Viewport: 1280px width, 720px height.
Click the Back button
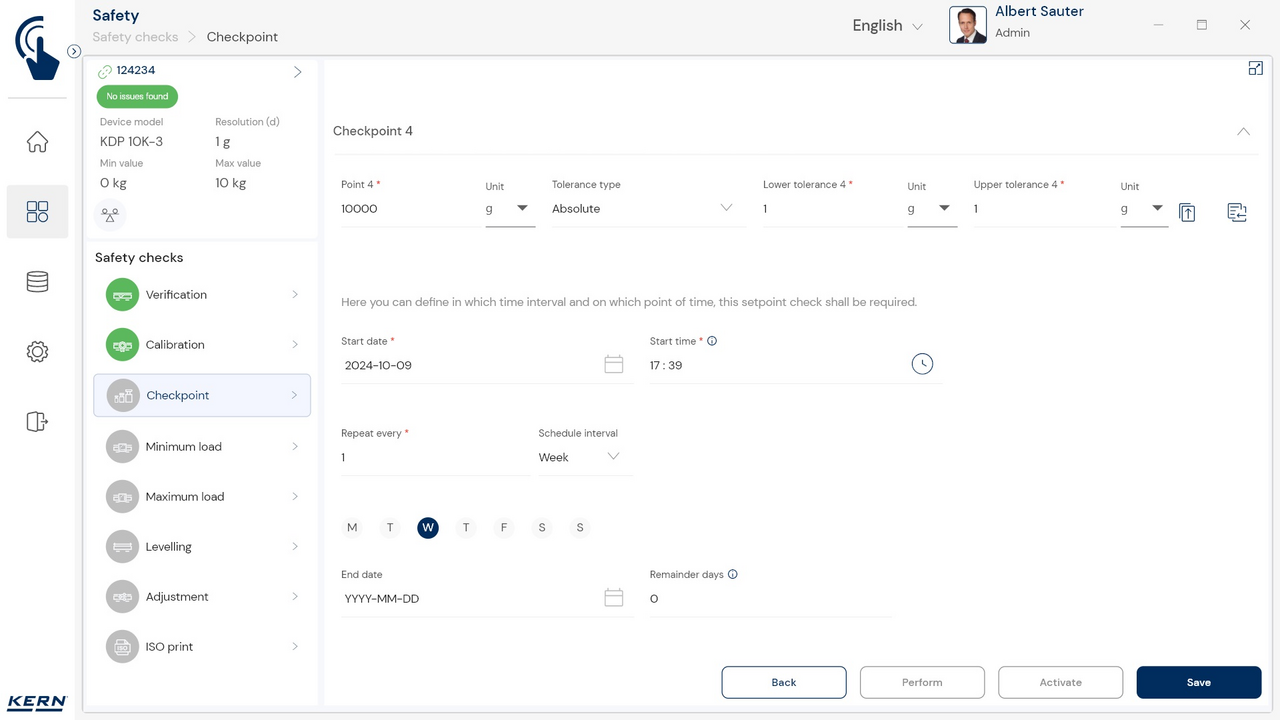(x=784, y=682)
